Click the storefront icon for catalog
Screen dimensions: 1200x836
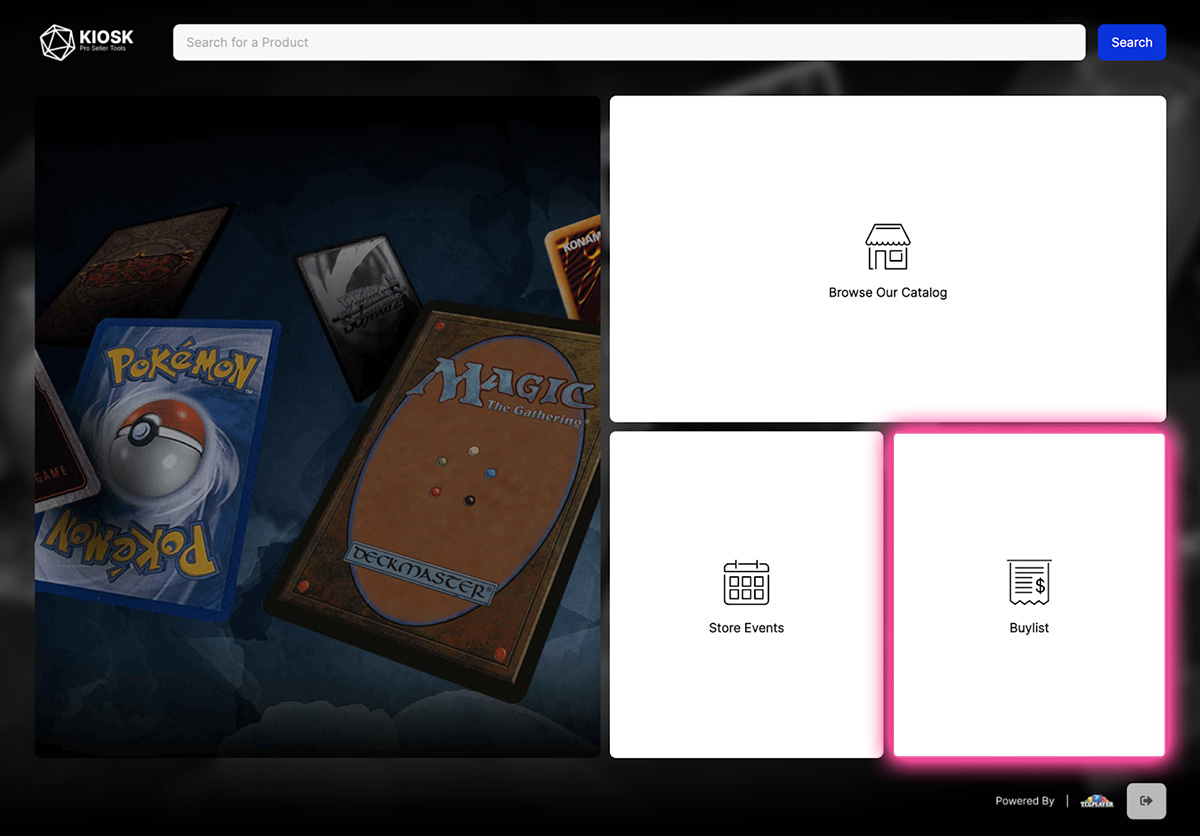pyautogui.click(x=888, y=247)
